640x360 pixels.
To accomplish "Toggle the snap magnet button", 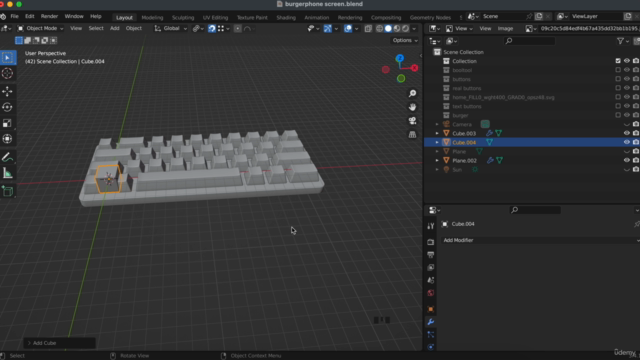I will 212,29.
